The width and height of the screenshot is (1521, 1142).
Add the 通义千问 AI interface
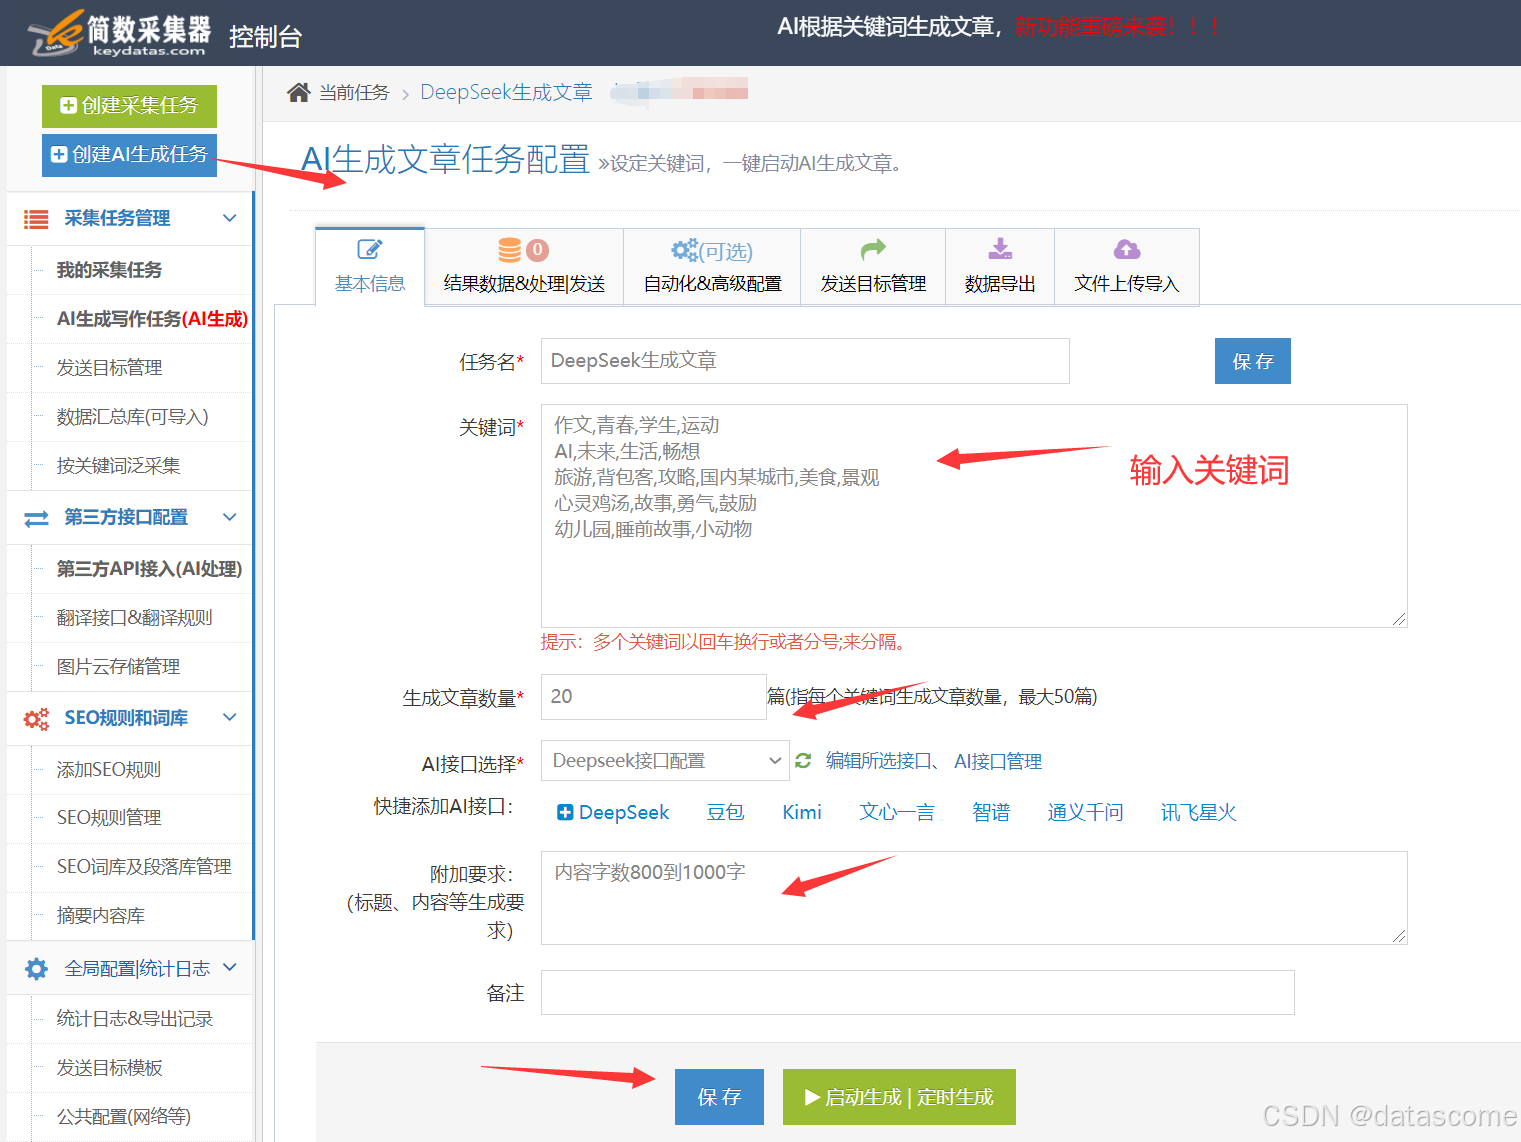coord(1085,812)
